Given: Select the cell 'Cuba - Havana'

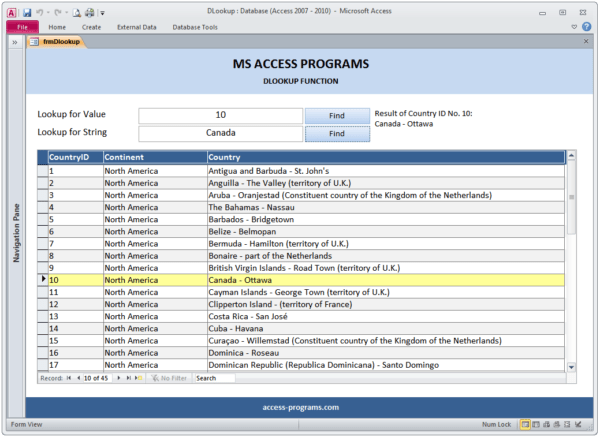Looking at the screenshot, I should pyautogui.click(x=386, y=329).
